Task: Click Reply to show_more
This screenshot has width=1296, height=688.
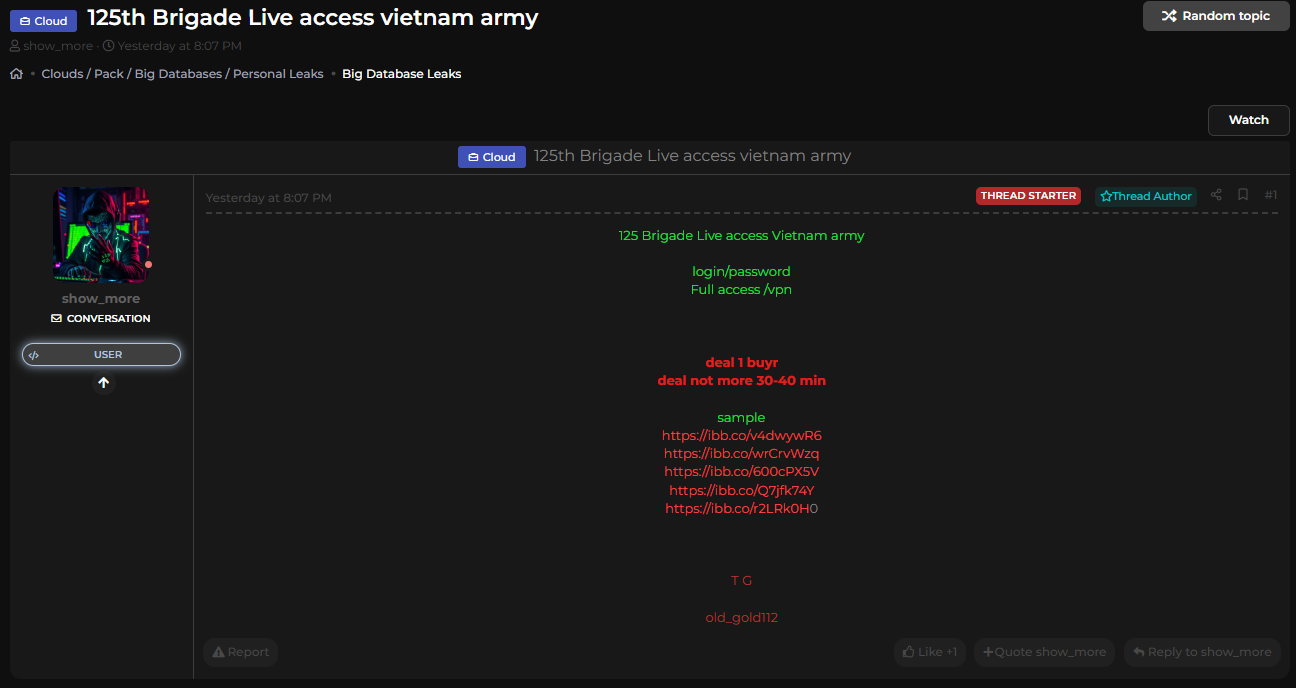Action: 1202,652
